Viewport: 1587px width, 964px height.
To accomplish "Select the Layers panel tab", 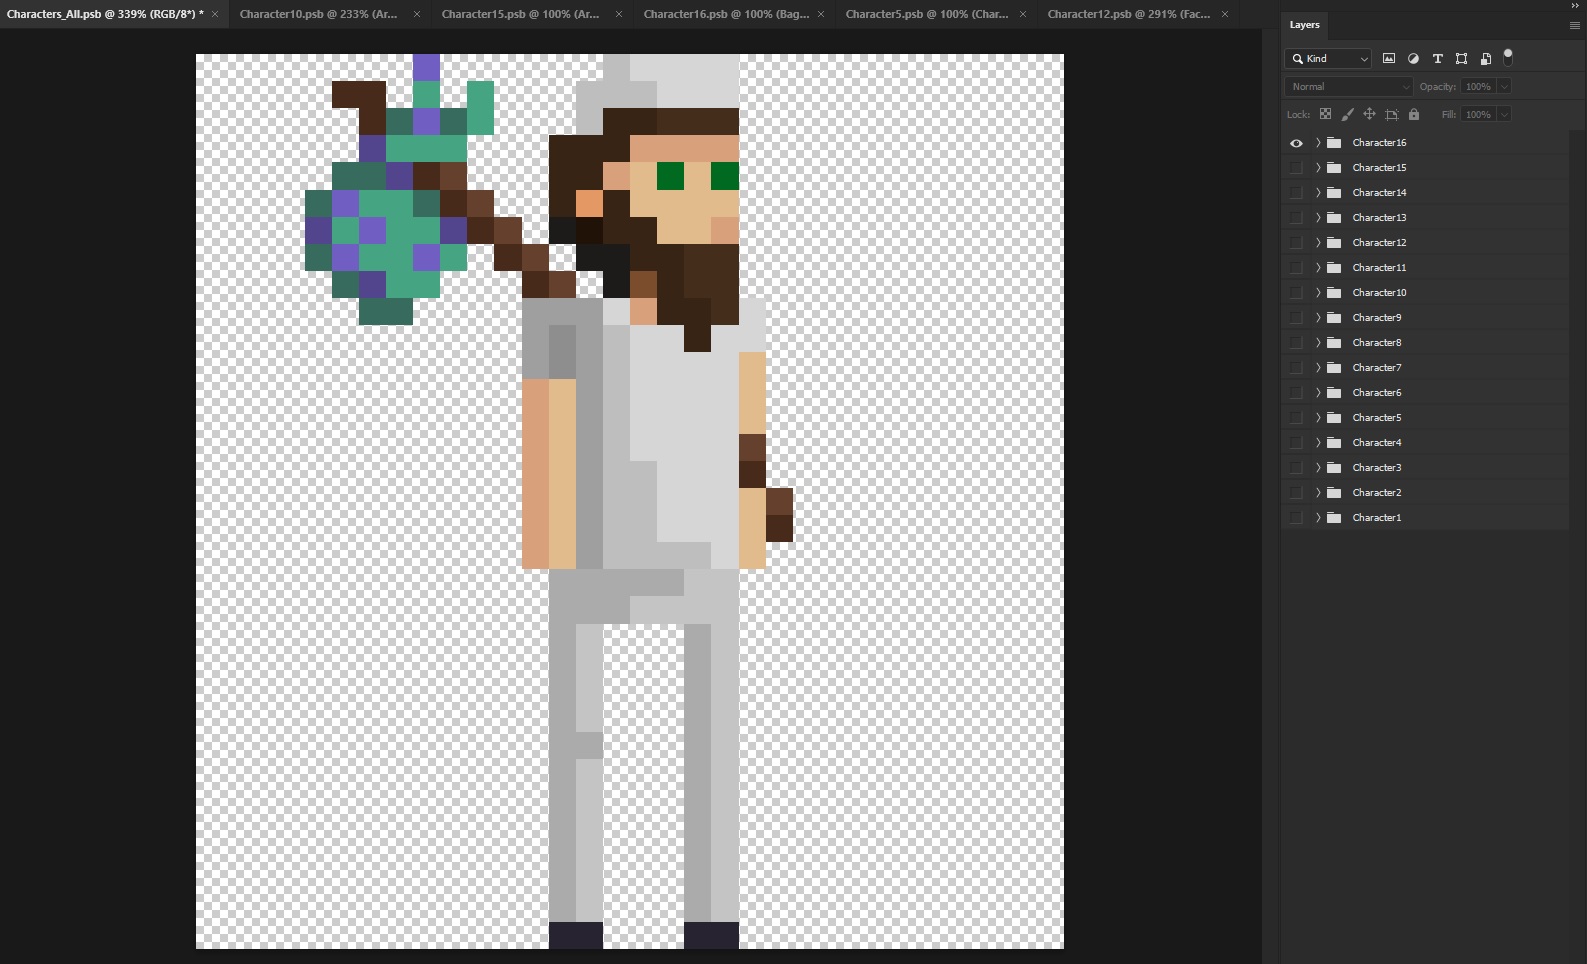I will click(1304, 25).
